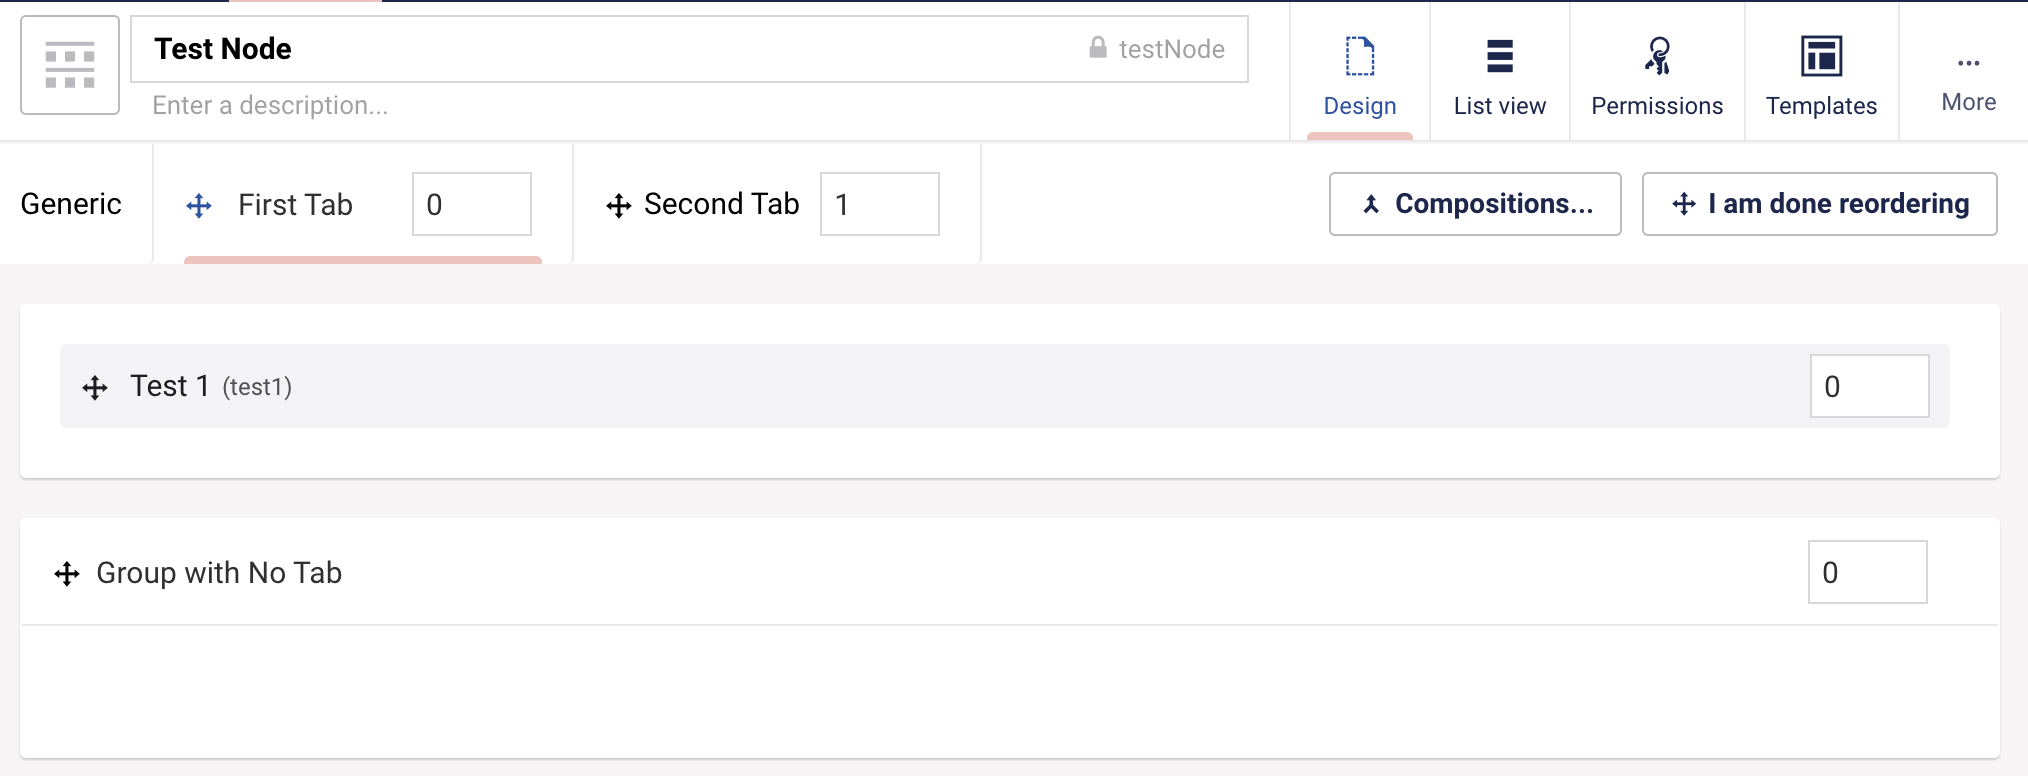Select the sort order input of First Tab
This screenshot has height=776, width=2028.
tap(471, 204)
